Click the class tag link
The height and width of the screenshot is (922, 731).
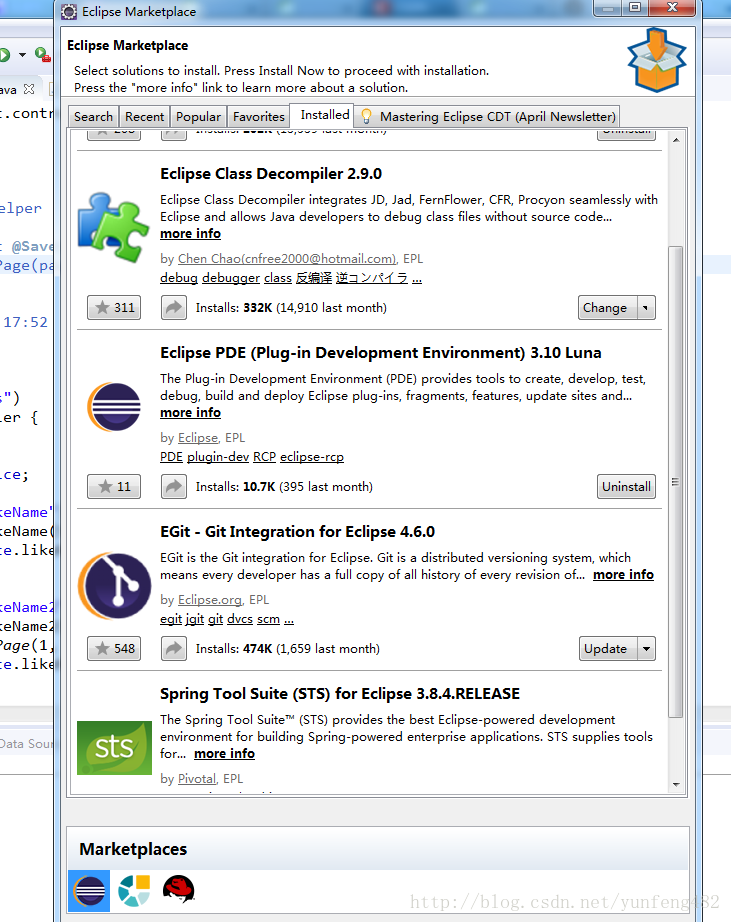pyautogui.click(x=278, y=278)
